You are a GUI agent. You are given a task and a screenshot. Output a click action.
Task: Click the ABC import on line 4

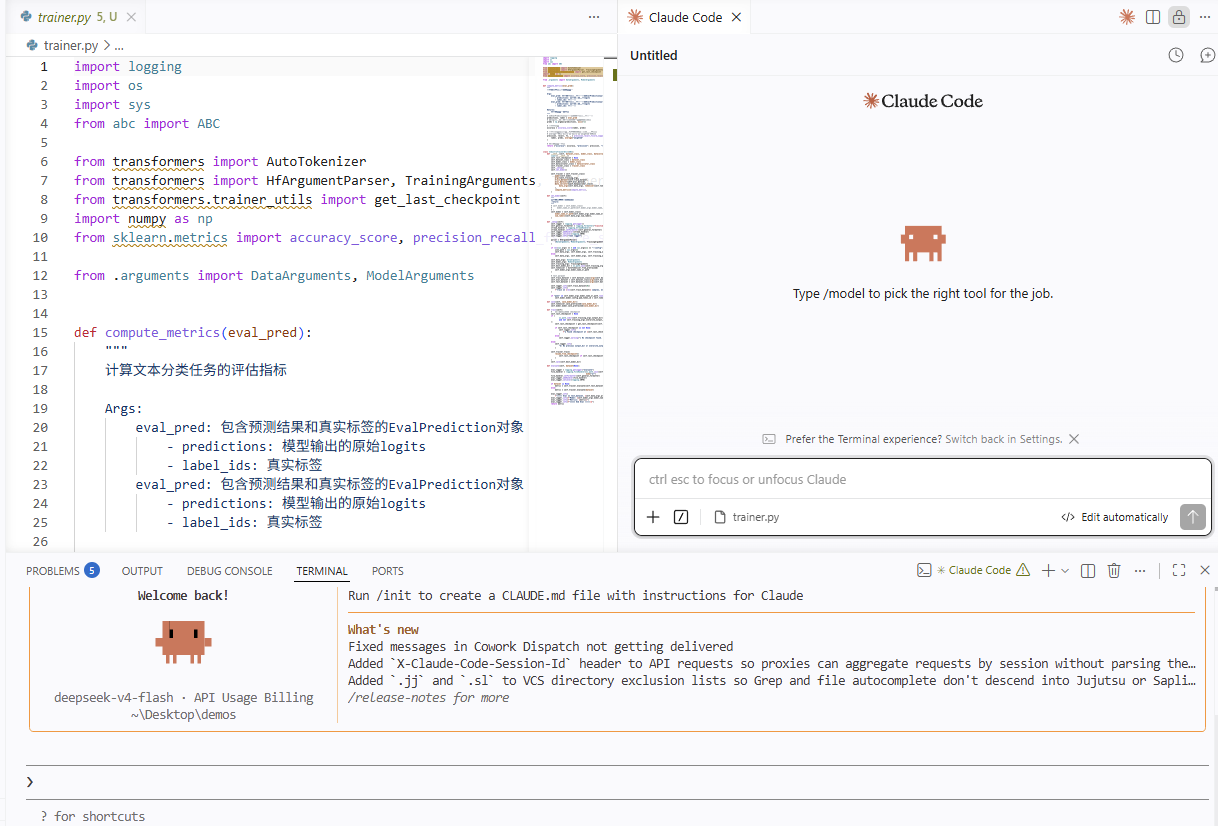(x=208, y=123)
